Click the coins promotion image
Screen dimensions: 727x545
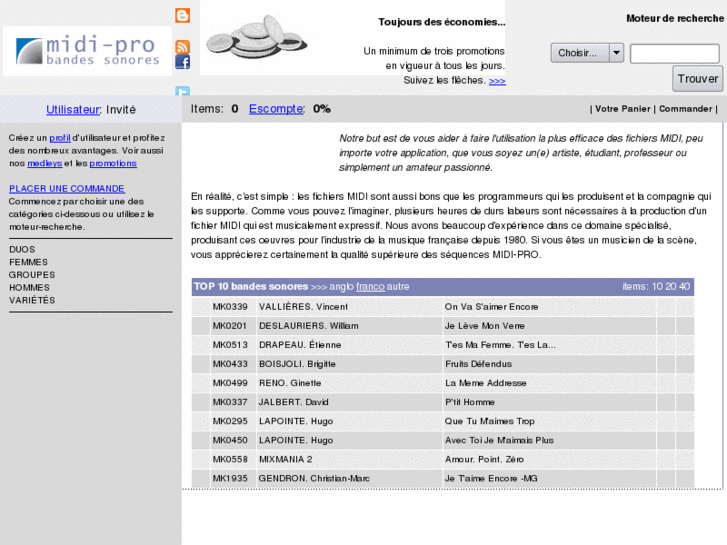[x=256, y=37]
